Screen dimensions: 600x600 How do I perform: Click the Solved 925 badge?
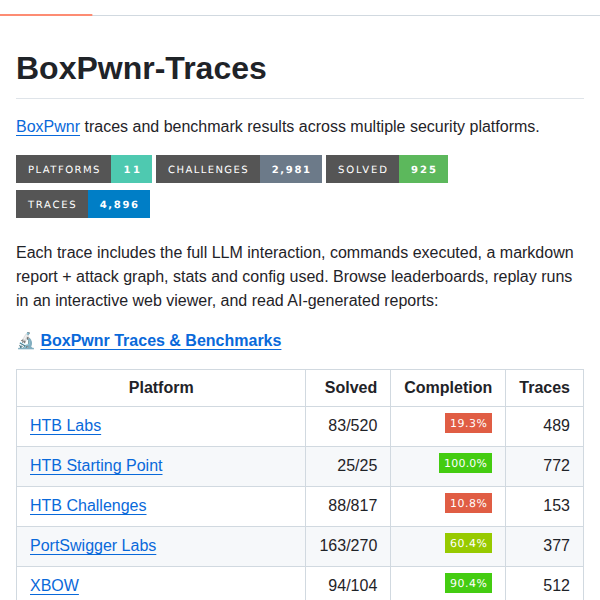[387, 169]
